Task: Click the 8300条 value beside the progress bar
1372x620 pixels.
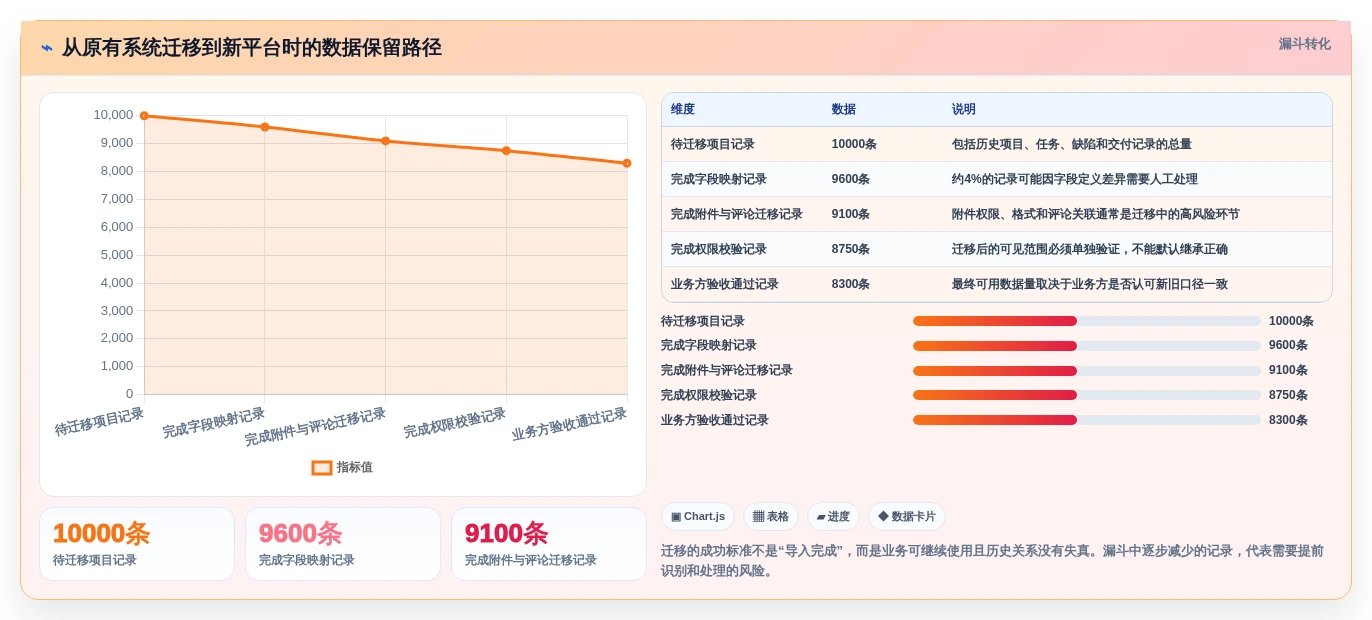Action: (x=1288, y=420)
